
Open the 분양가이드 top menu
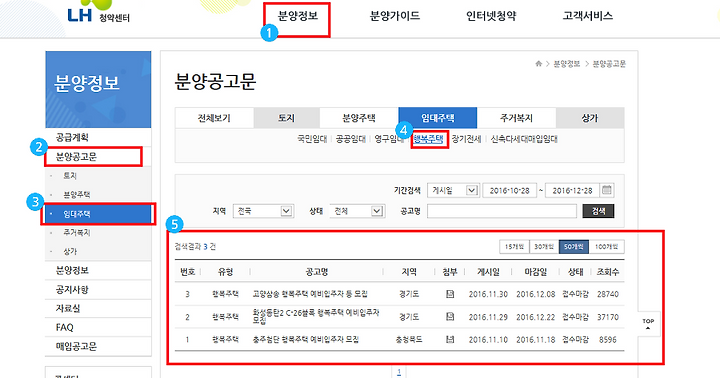coord(395,16)
